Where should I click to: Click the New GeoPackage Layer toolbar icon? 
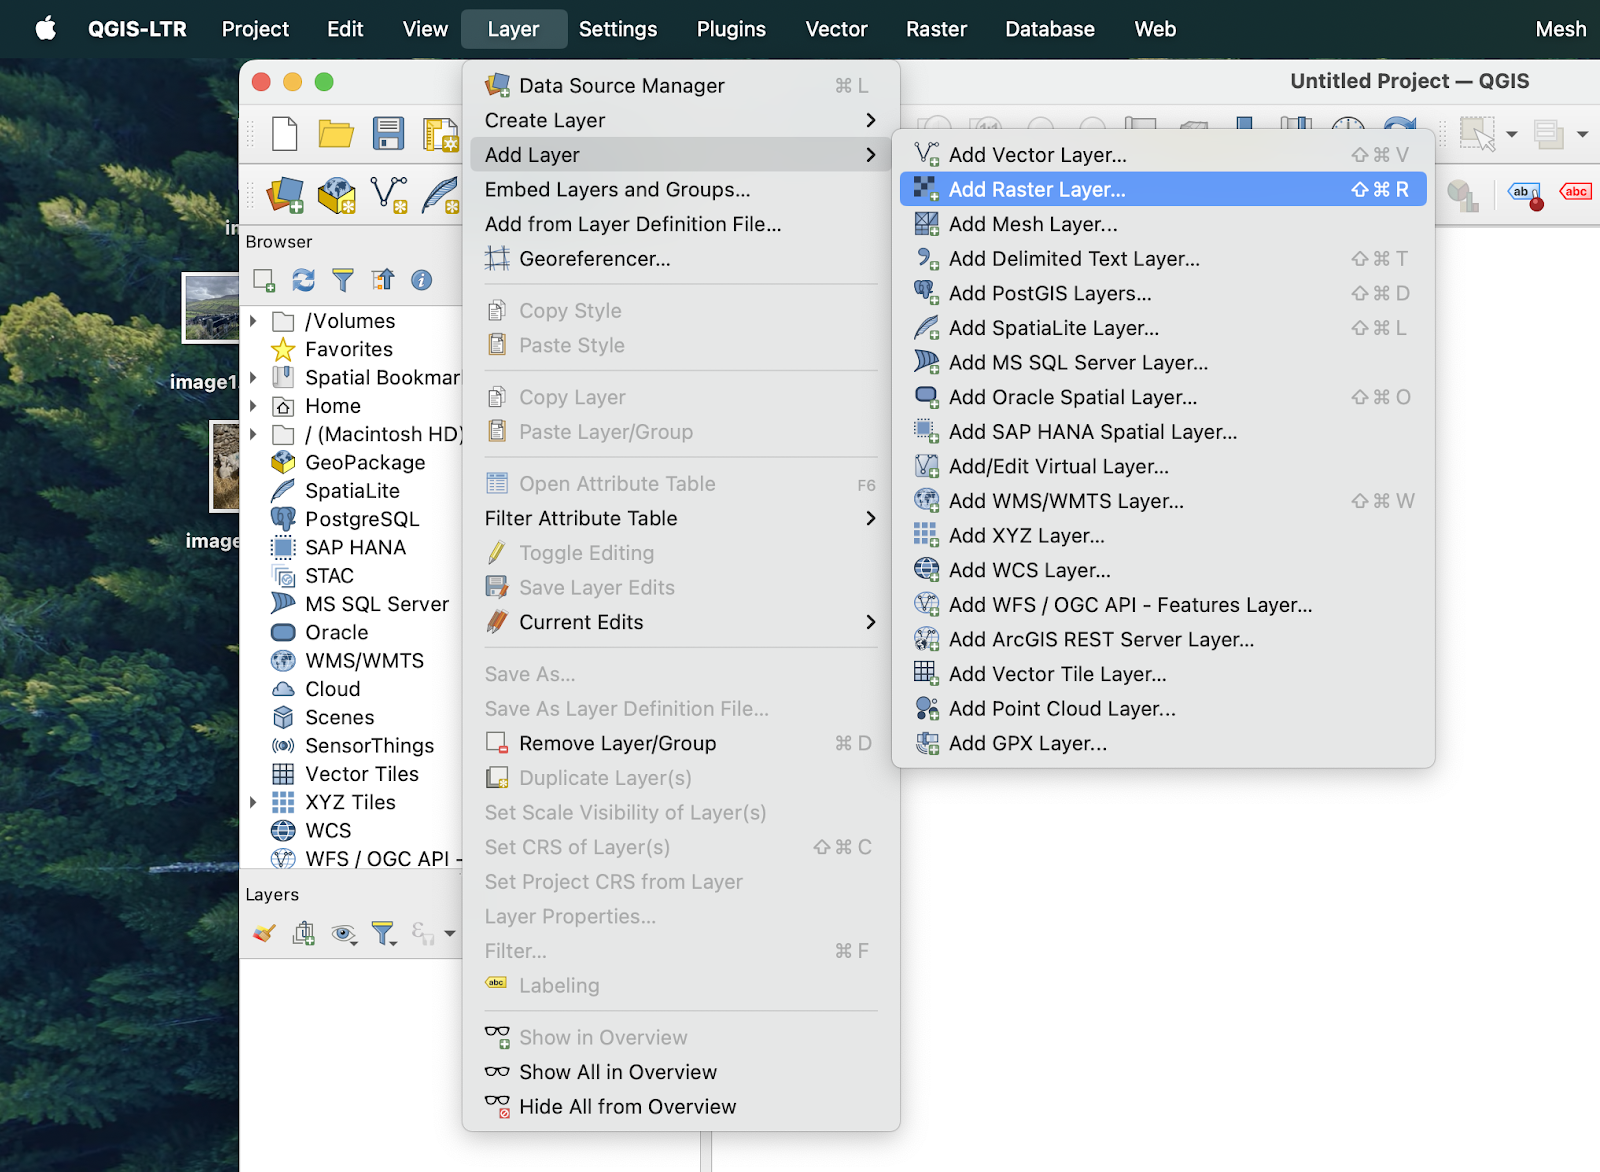[x=337, y=194]
